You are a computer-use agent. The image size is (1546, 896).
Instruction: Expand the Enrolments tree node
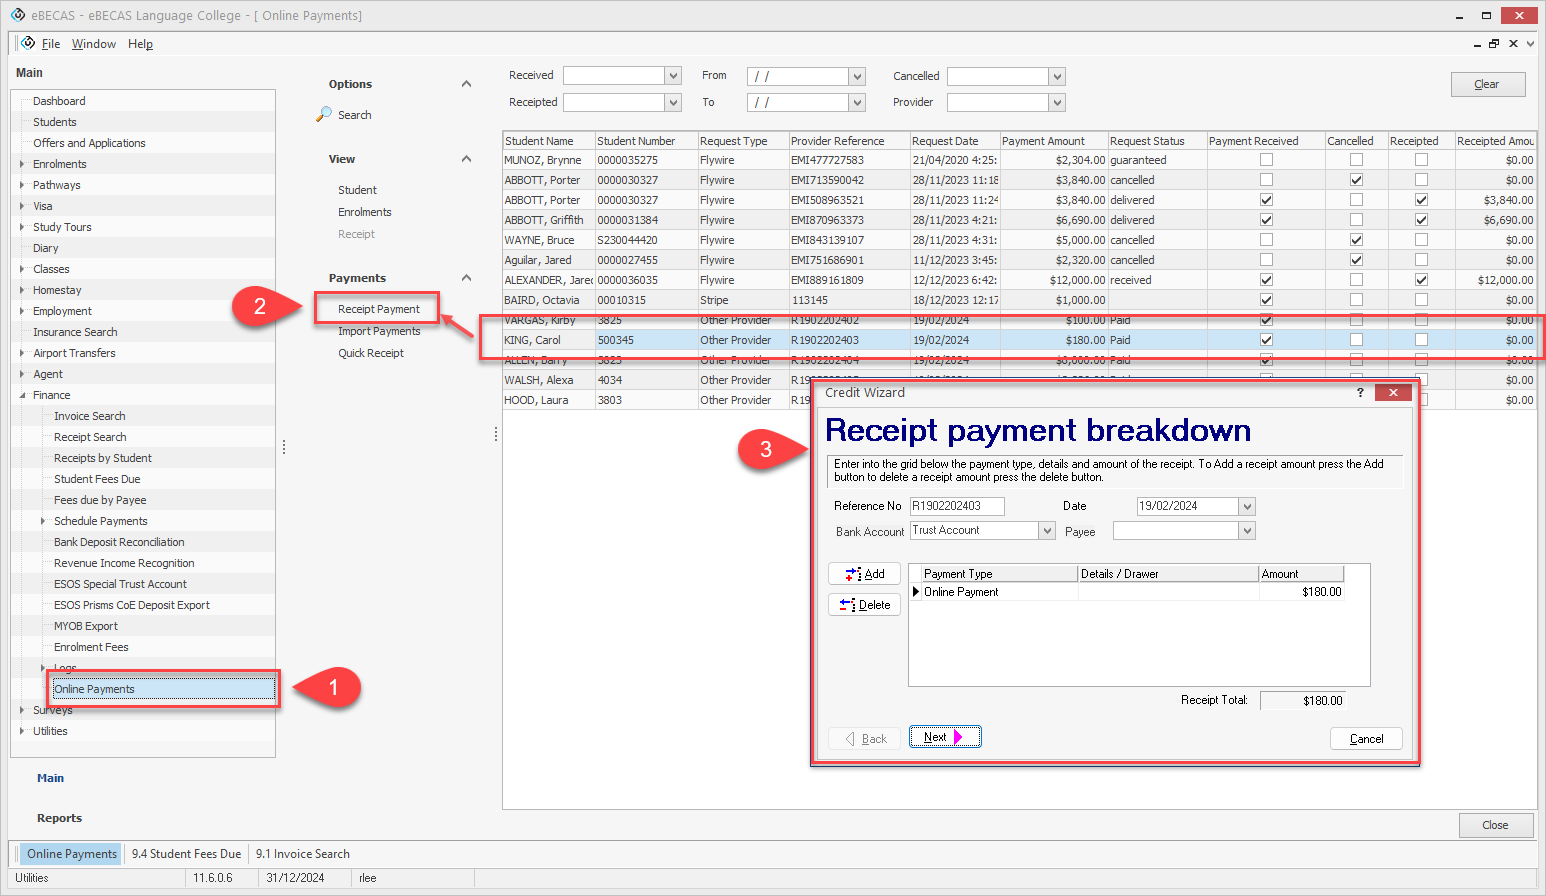(22, 164)
